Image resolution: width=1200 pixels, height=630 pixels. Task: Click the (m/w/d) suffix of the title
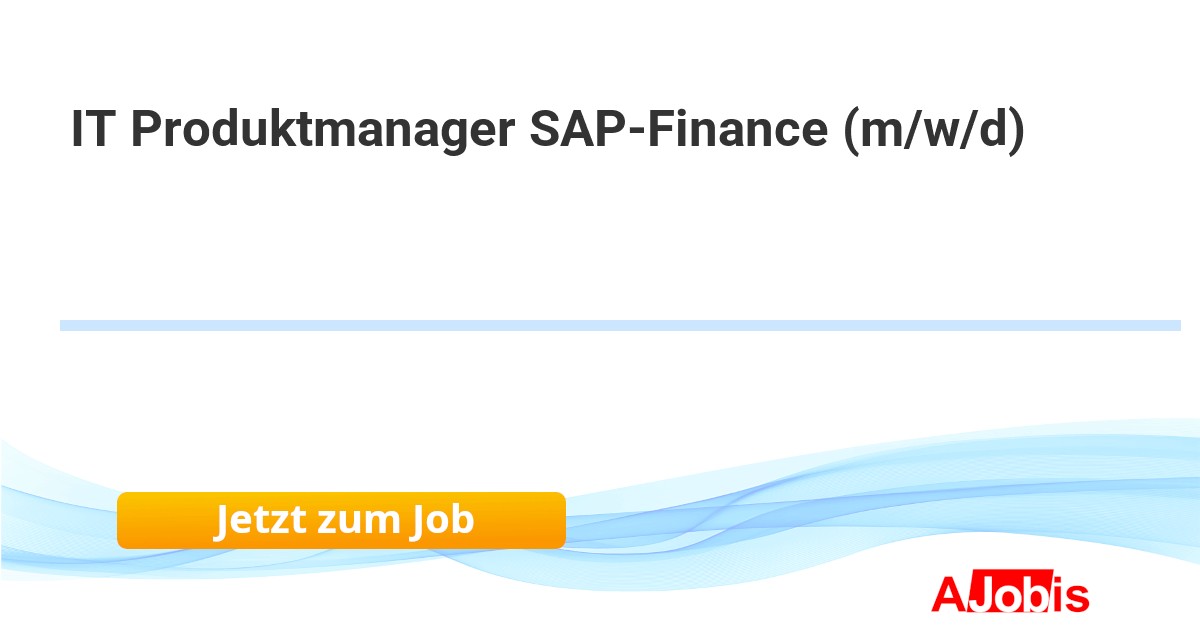934,131
